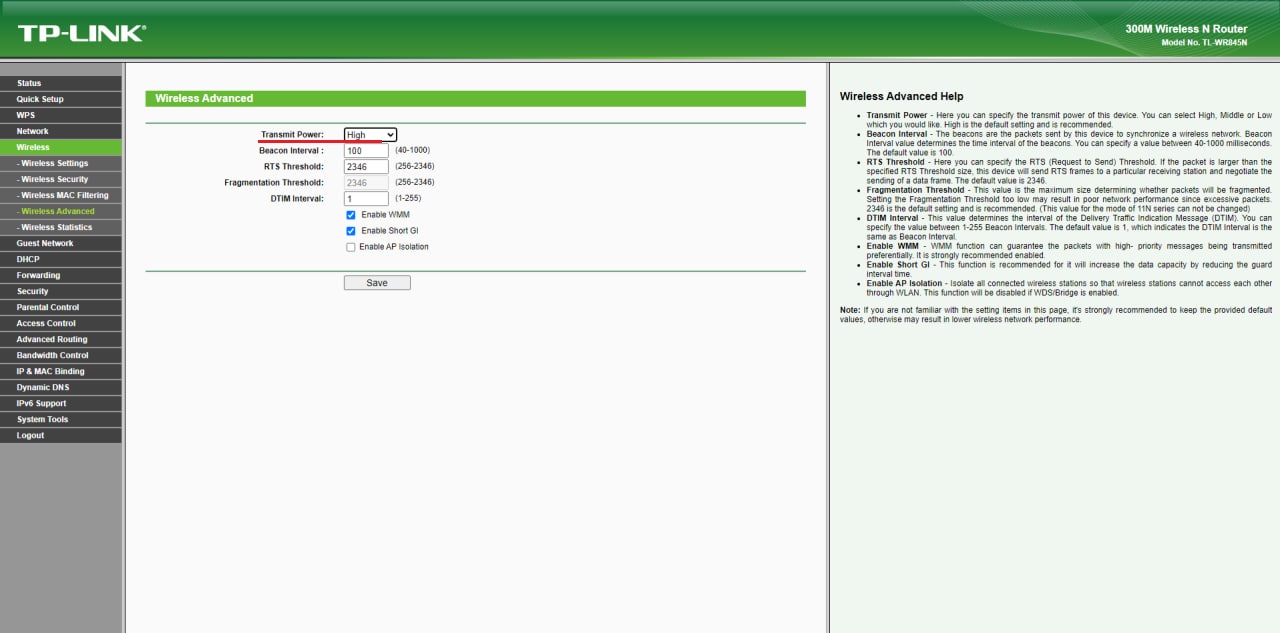Screen dimensions: 1280x633
Task: Check the Enable AP Isolation box
Action: coord(351,247)
